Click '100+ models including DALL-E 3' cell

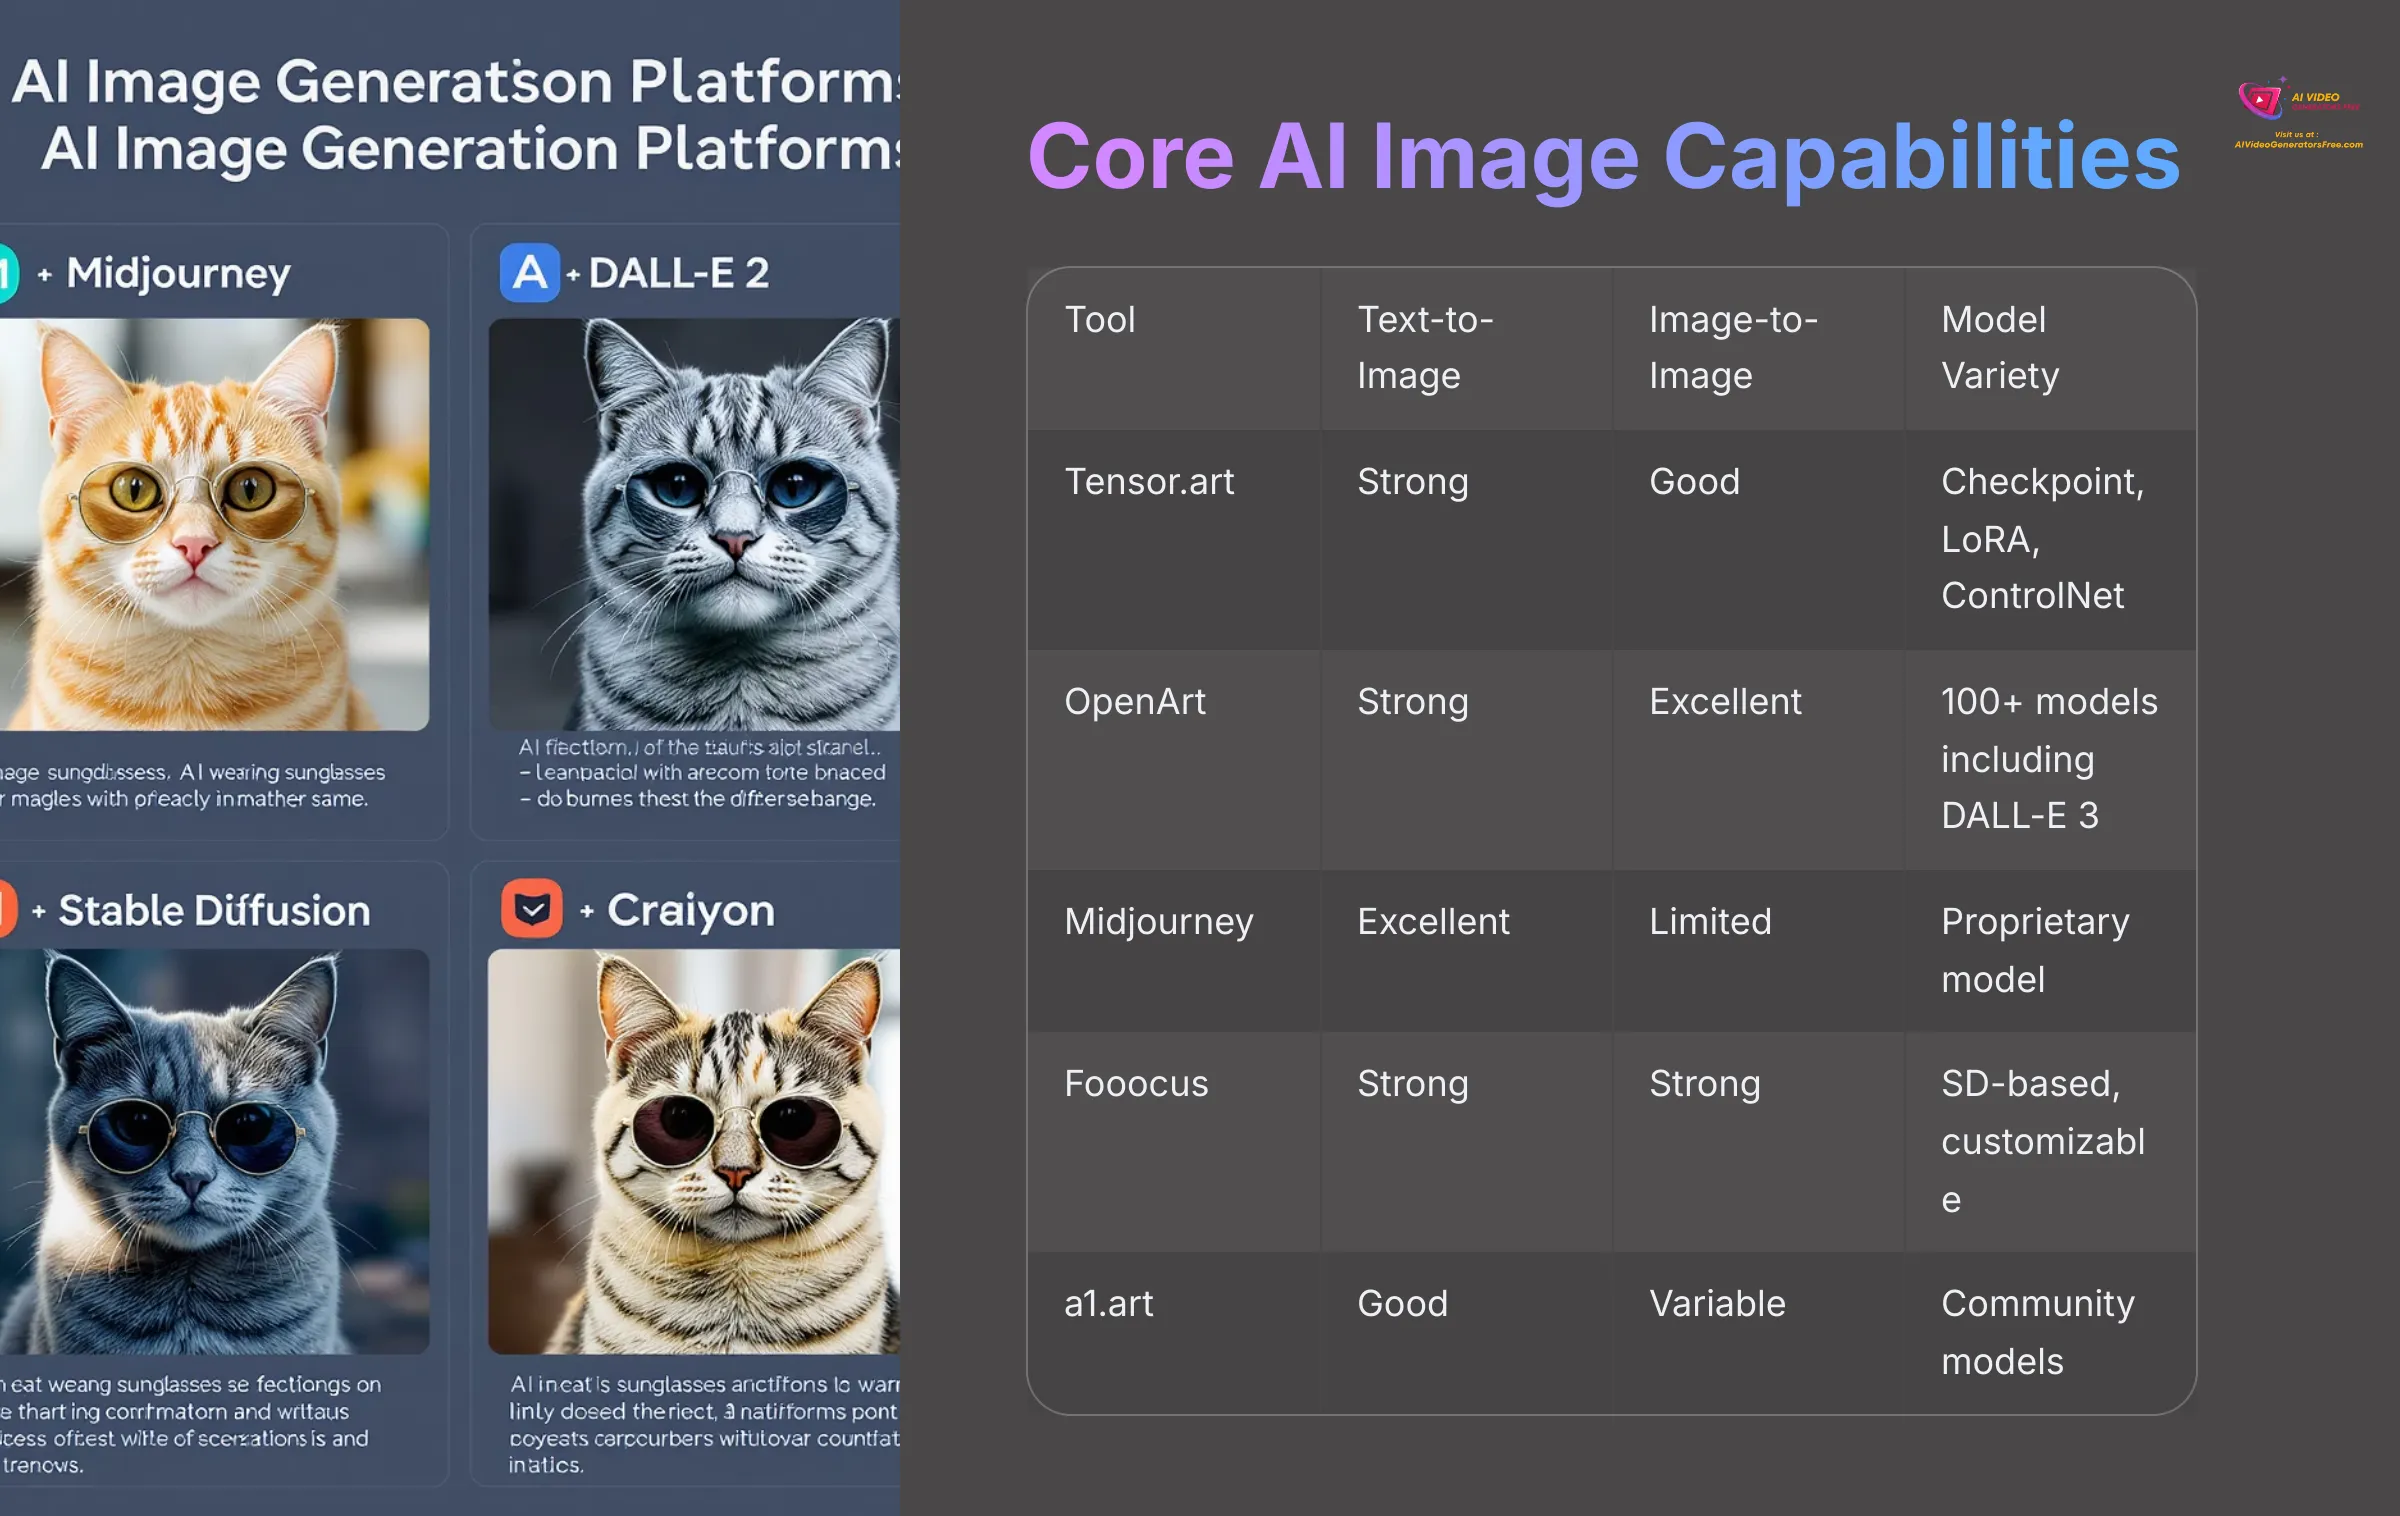tap(2049, 759)
